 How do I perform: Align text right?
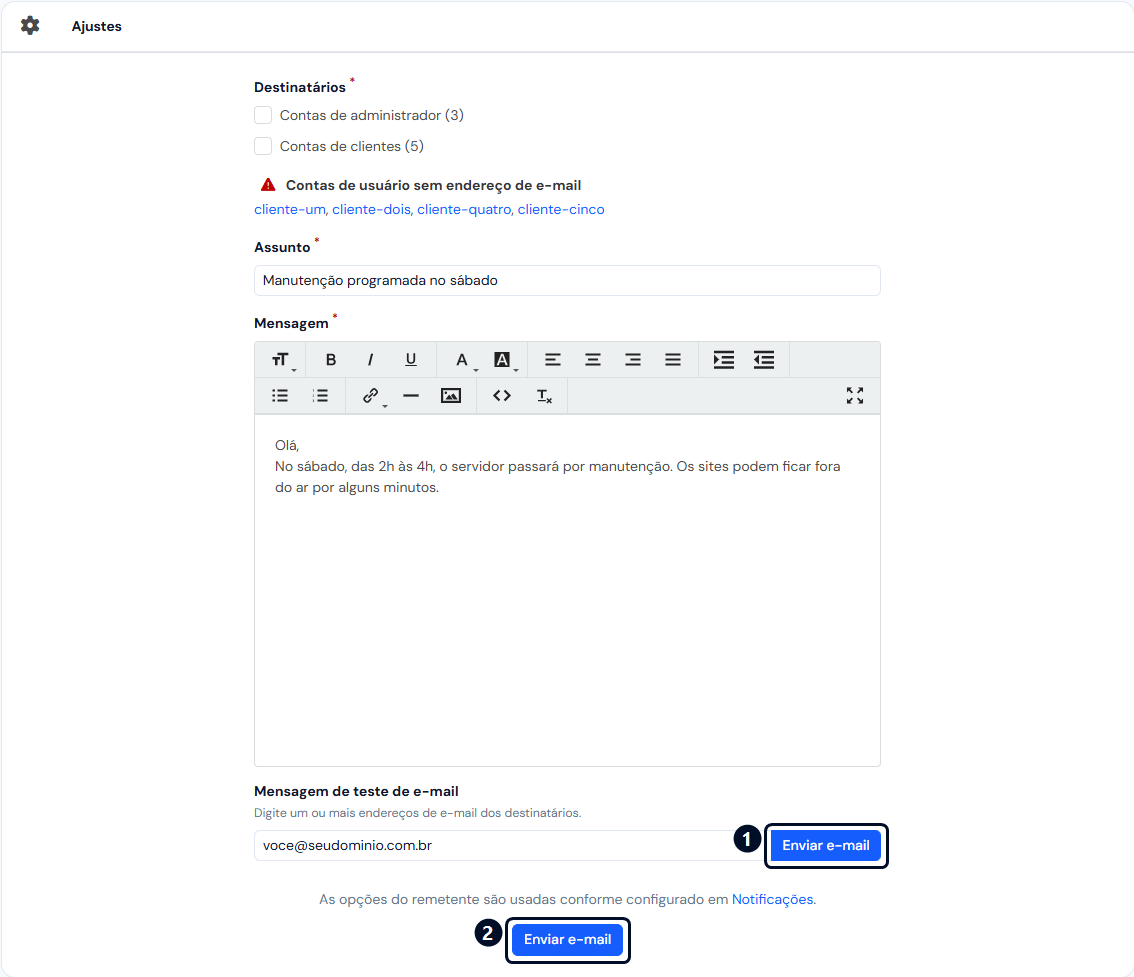633,360
